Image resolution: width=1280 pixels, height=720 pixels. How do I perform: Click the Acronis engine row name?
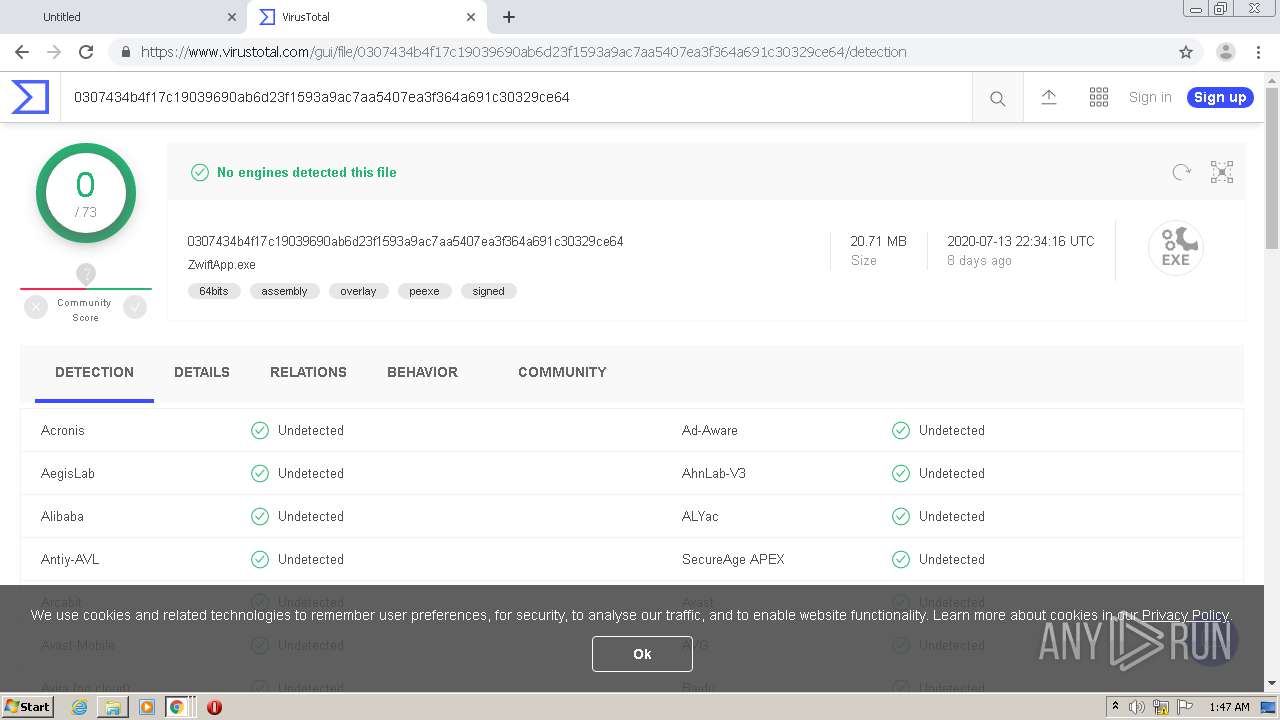click(63, 430)
